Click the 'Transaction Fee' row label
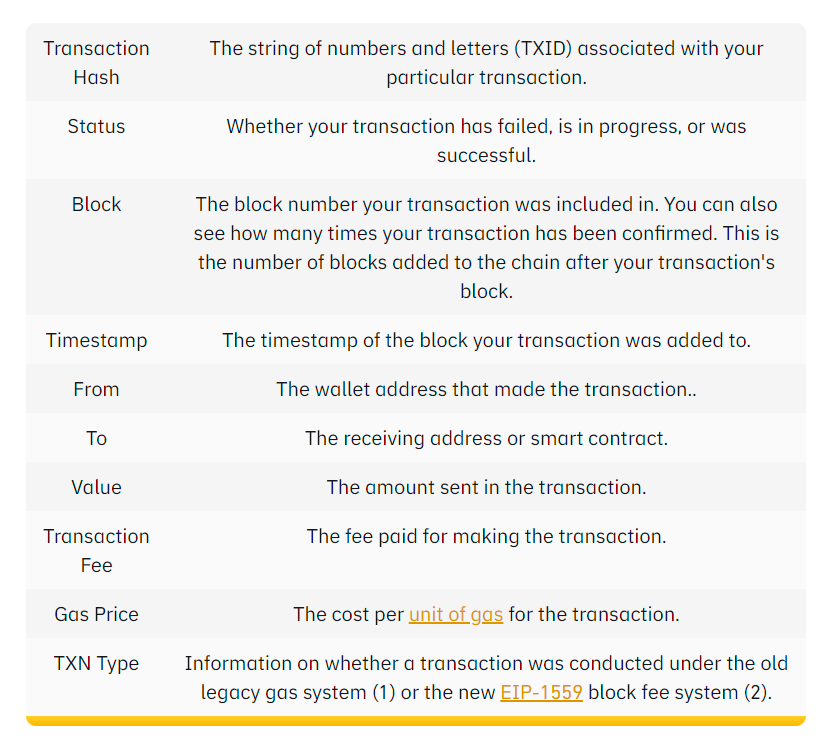 coord(96,550)
